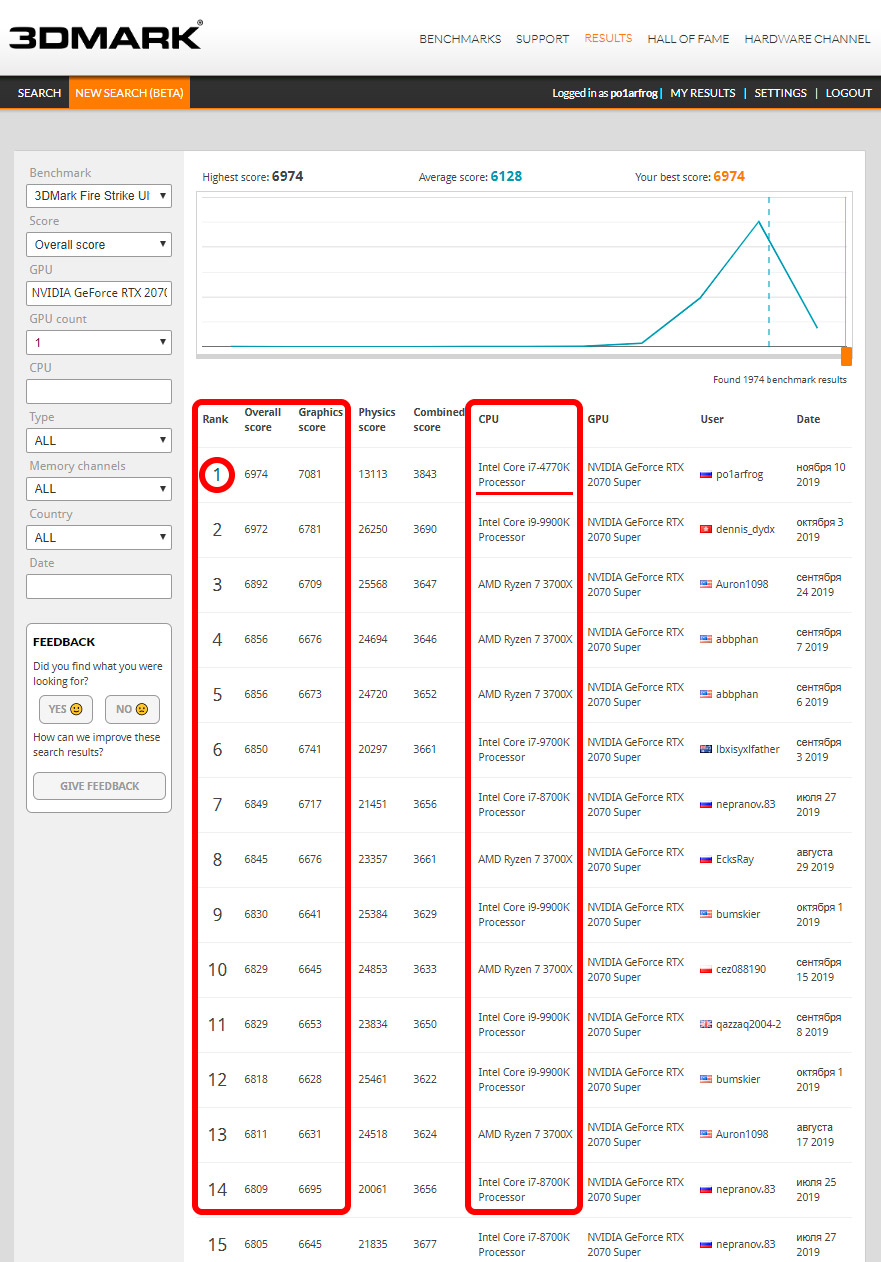Click the Combined score column header
This screenshot has height=1262, width=881.
(x=439, y=419)
